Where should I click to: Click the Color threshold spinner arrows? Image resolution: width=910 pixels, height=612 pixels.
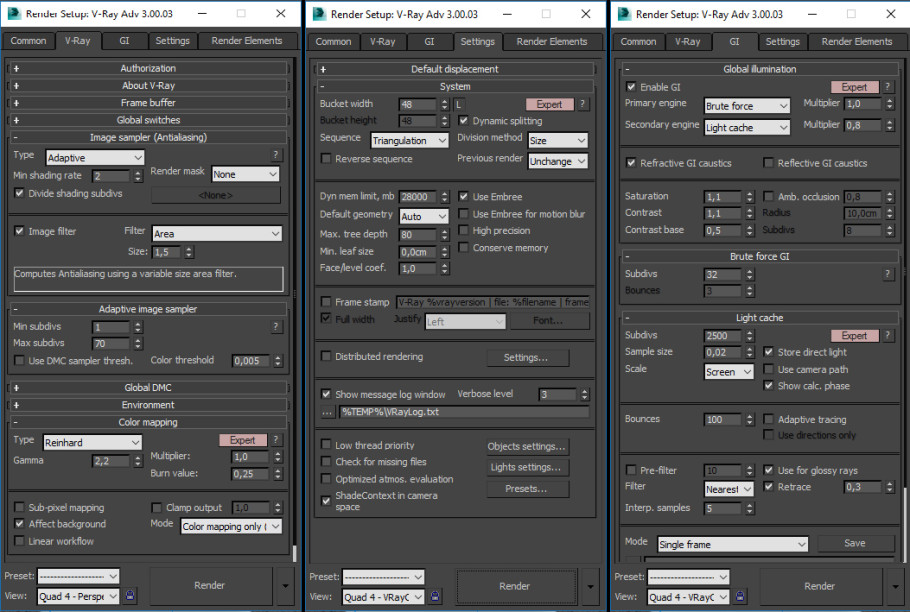click(277, 361)
